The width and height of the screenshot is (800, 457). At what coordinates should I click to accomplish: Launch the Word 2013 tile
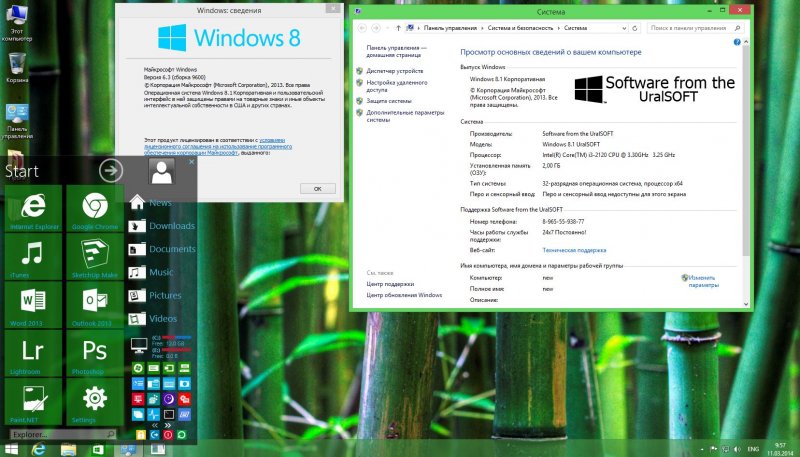[x=34, y=305]
